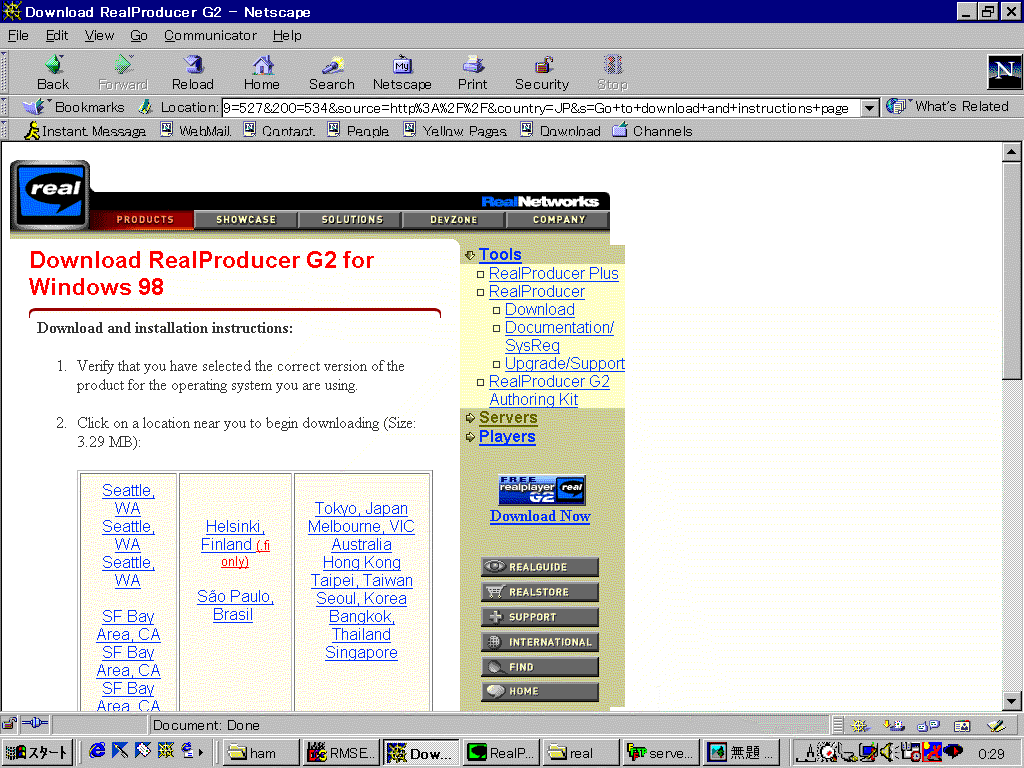
Task: Select the SHOWCASE site tab
Action: [x=246, y=220]
